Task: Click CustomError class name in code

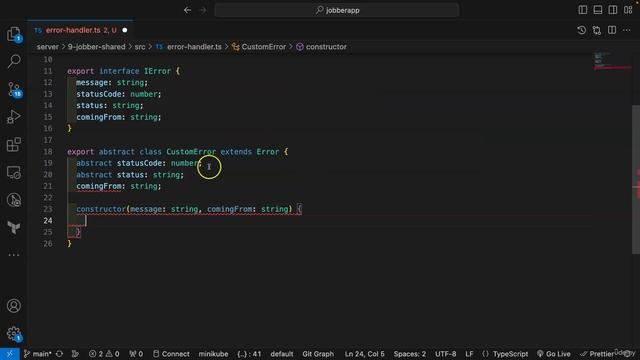Action: click(191, 151)
